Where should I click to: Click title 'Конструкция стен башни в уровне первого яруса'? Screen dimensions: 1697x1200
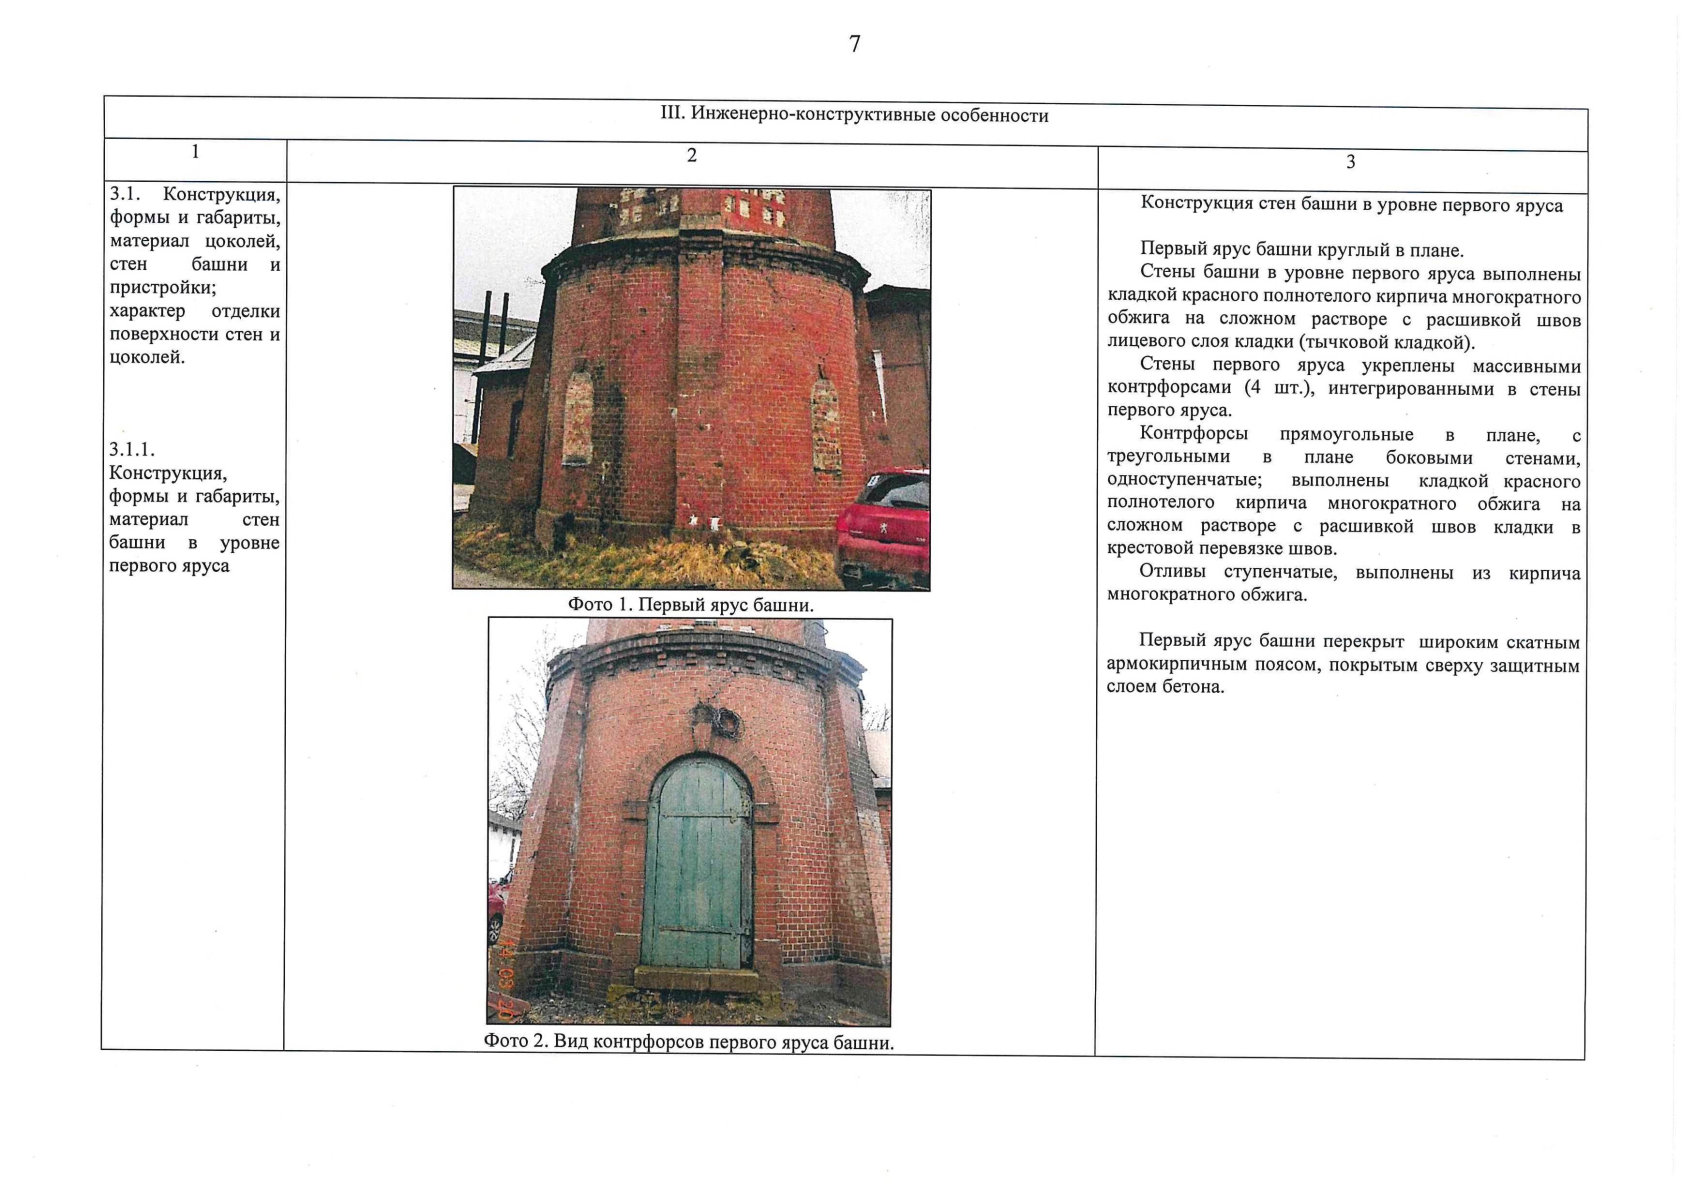tap(1351, 205)
